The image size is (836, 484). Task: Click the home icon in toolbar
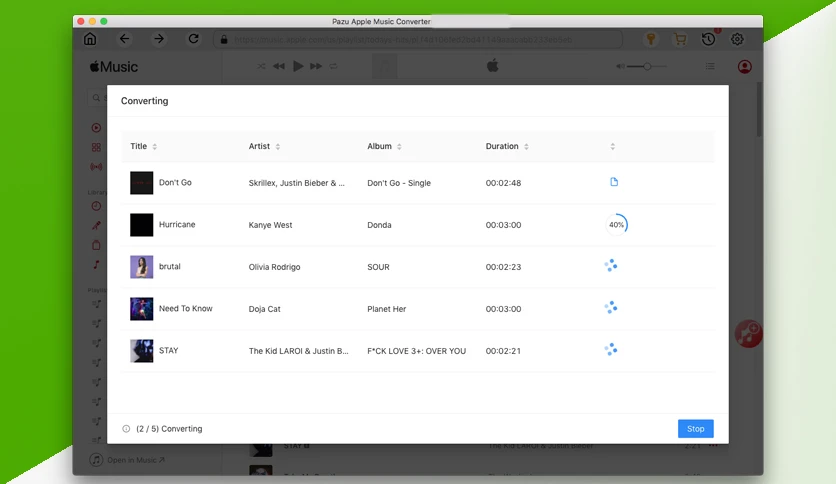click(90, 39)
